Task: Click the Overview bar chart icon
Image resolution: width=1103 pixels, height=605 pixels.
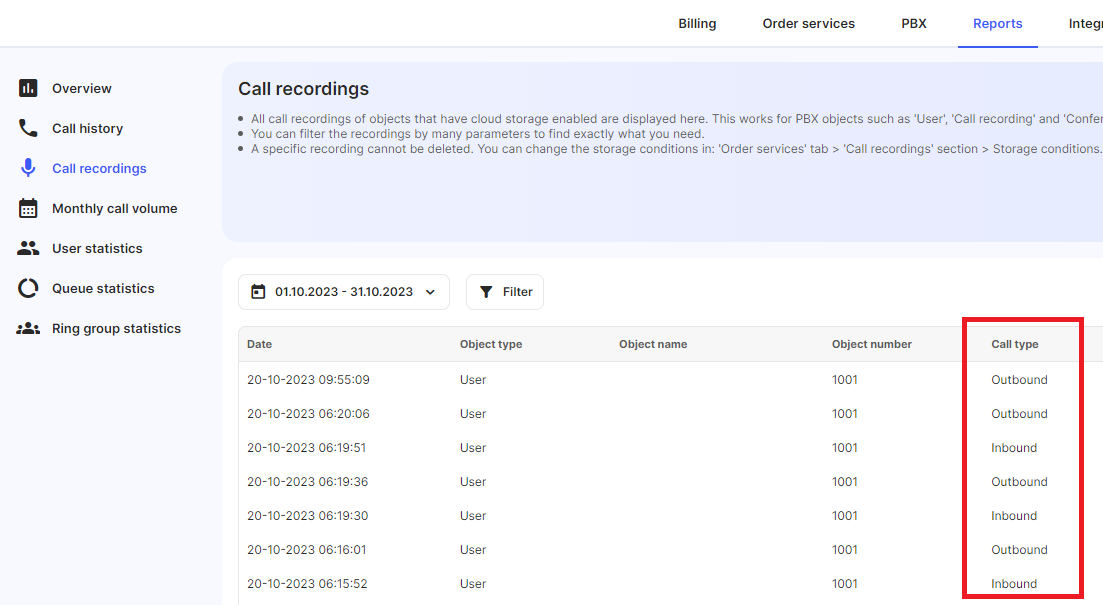Action: [28, 88]
